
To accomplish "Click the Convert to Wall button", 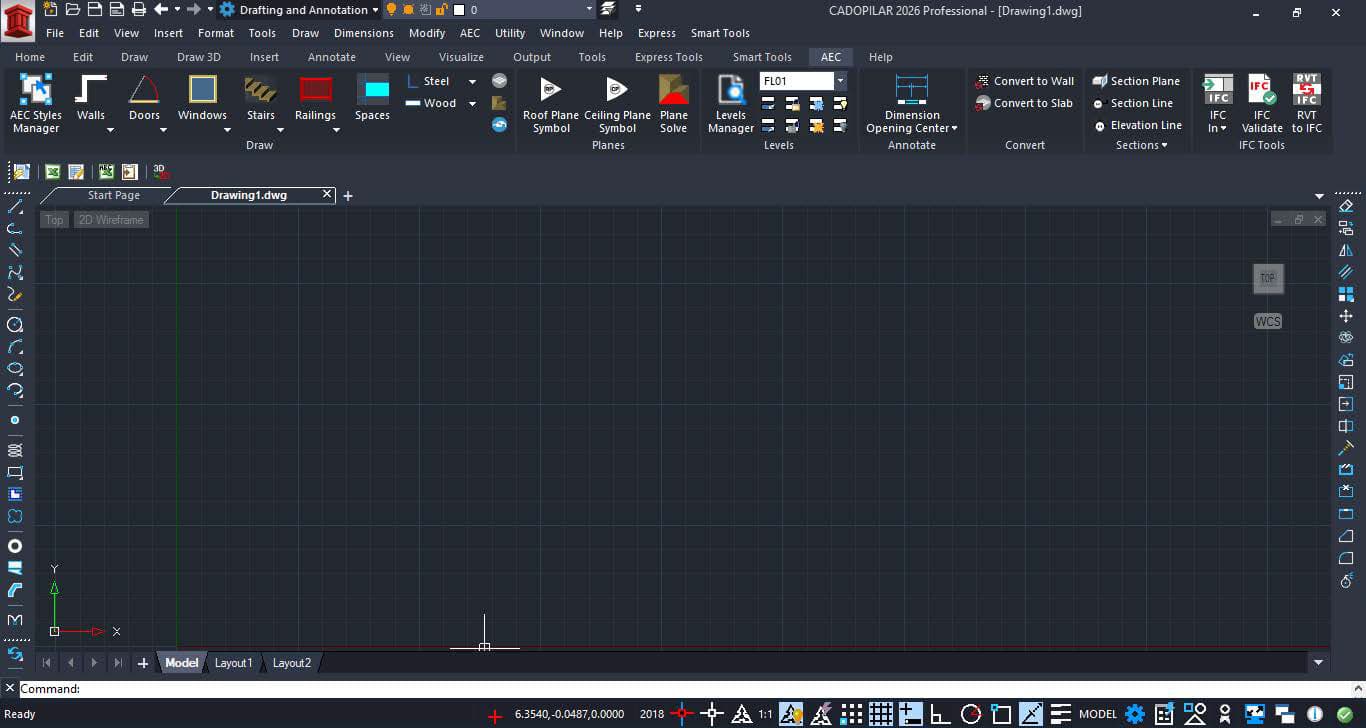I will coord(1025,81).
